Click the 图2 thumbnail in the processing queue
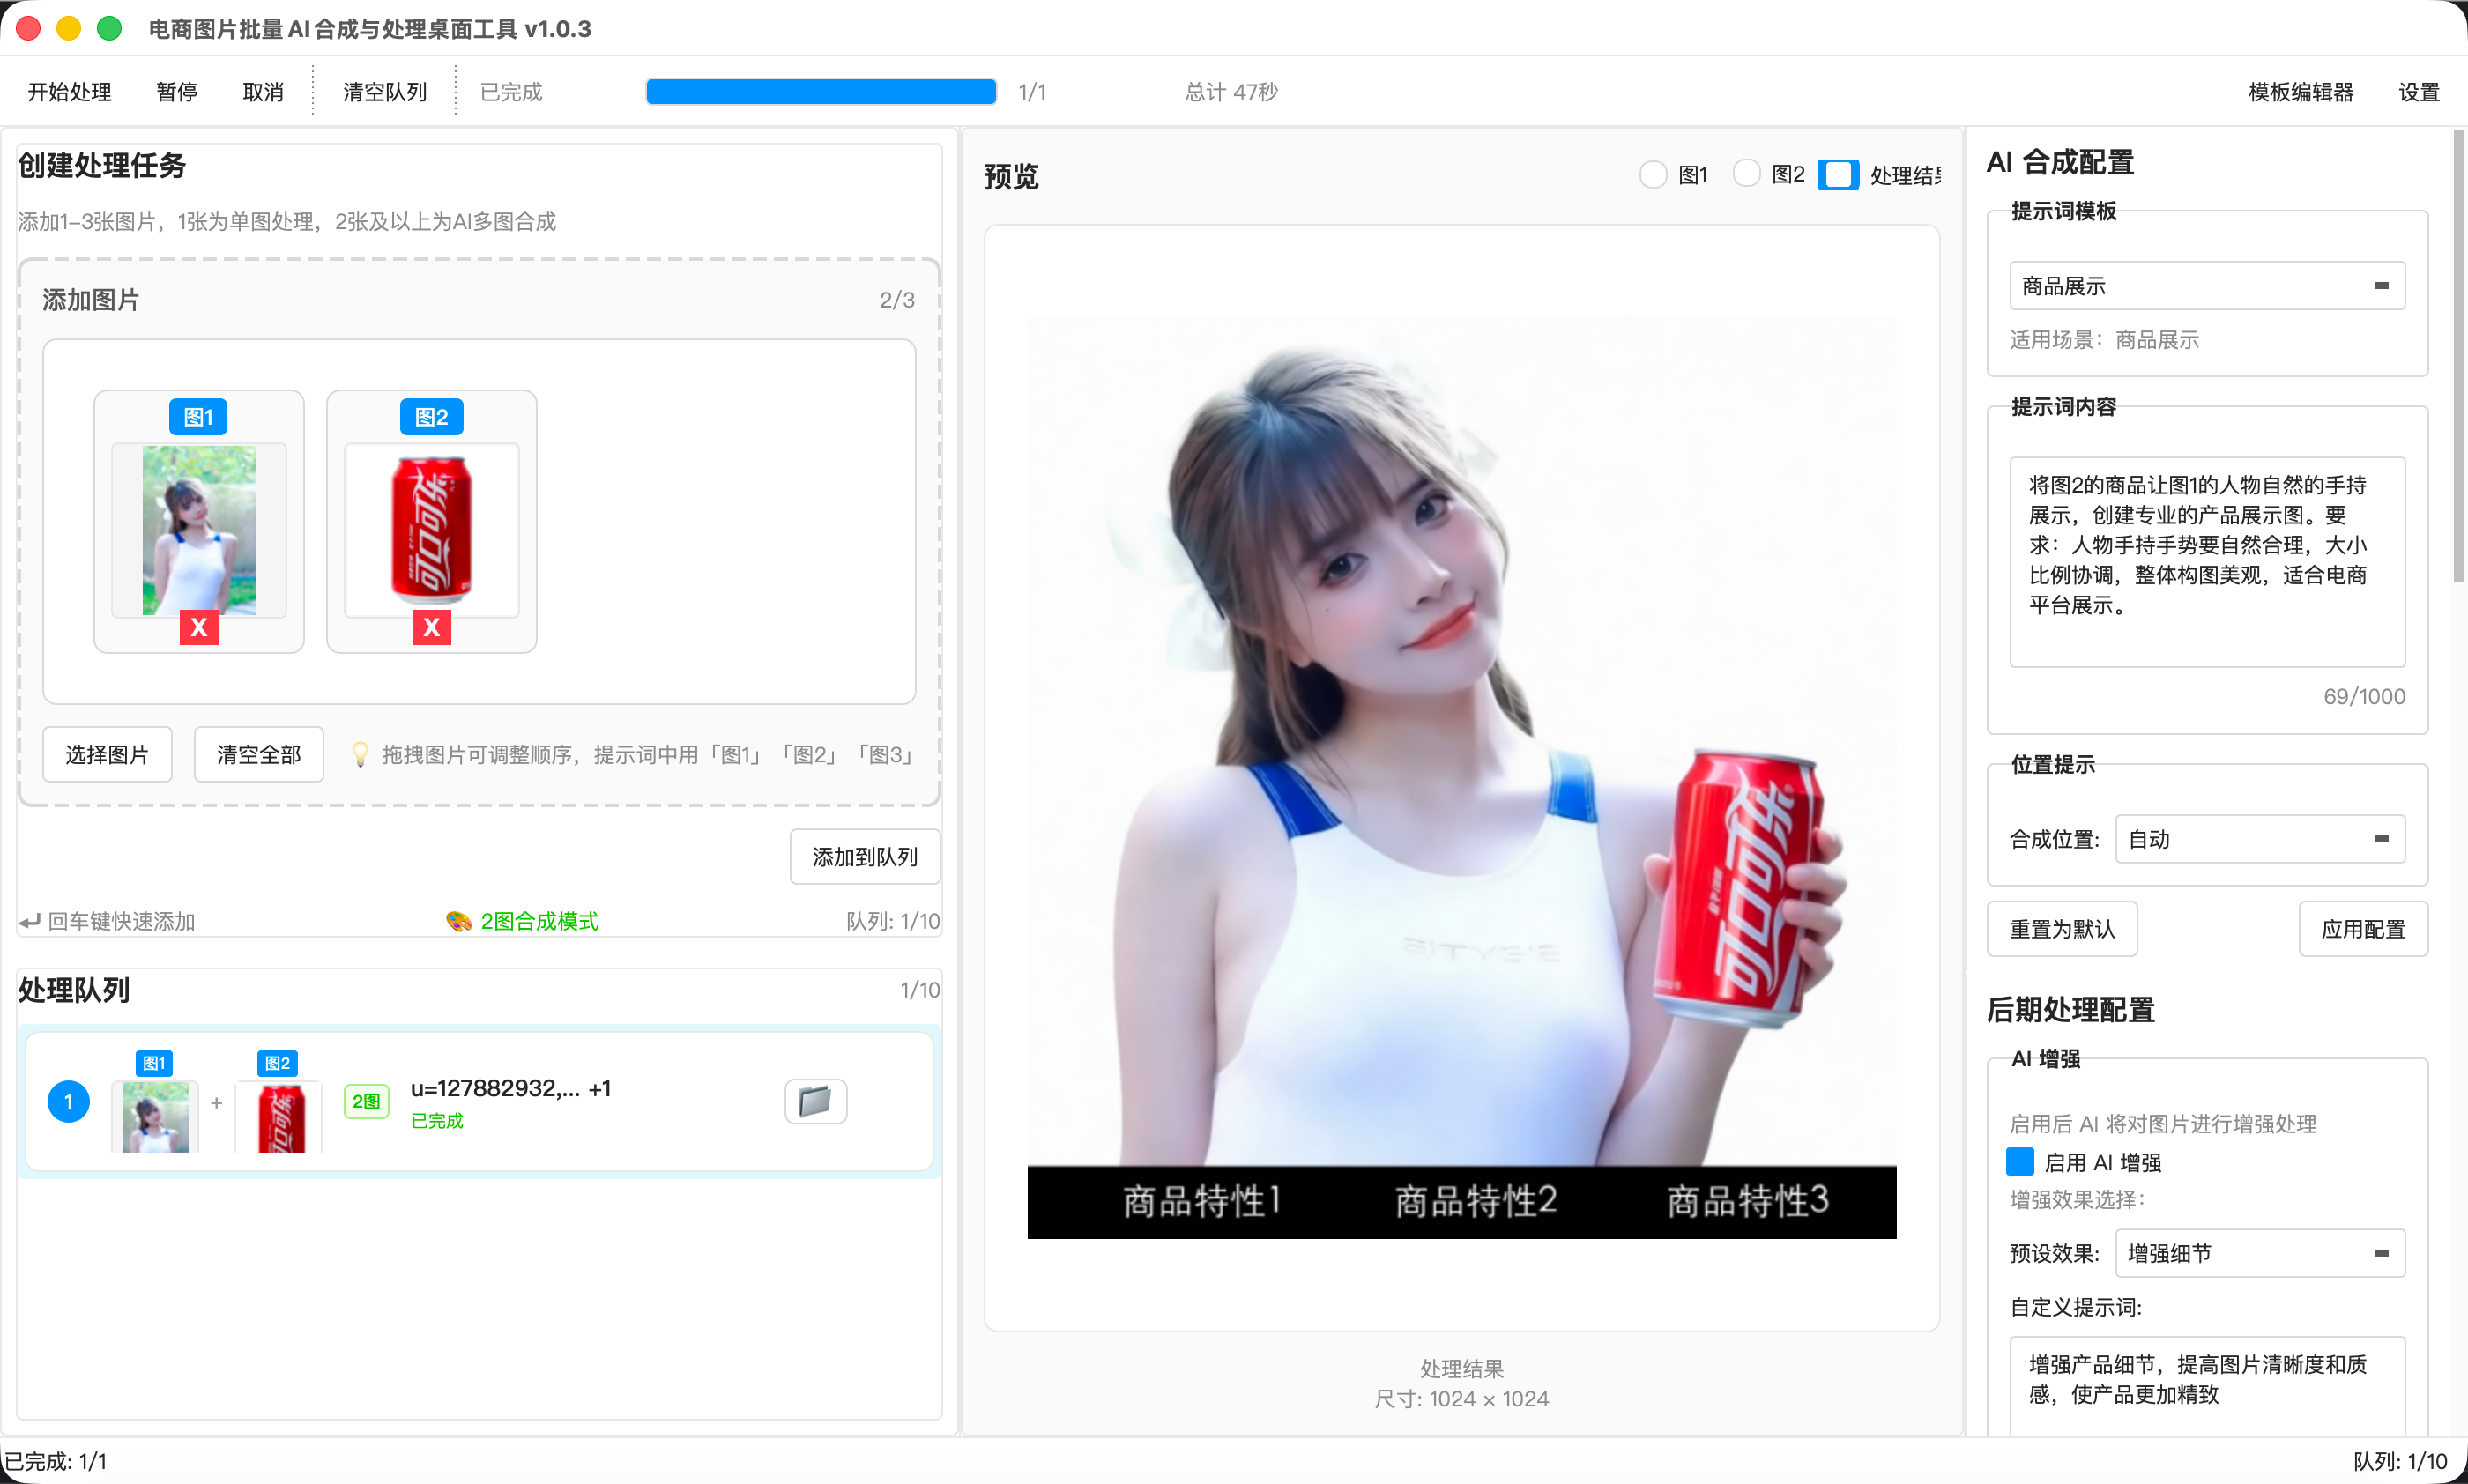This screenshot has height=1484, width=2468. 281,1117
